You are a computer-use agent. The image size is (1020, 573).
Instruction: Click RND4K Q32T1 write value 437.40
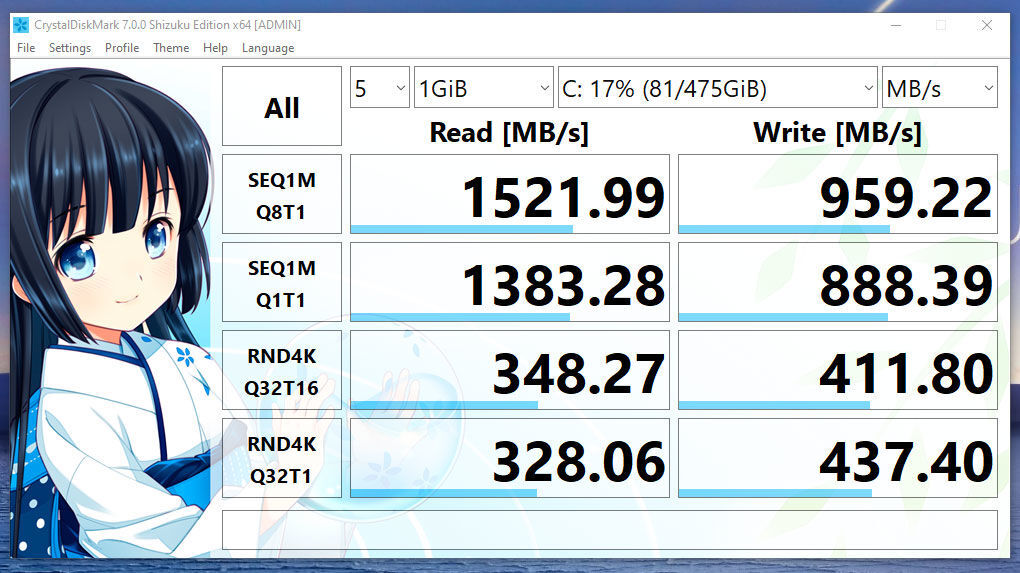click(838, 459)
